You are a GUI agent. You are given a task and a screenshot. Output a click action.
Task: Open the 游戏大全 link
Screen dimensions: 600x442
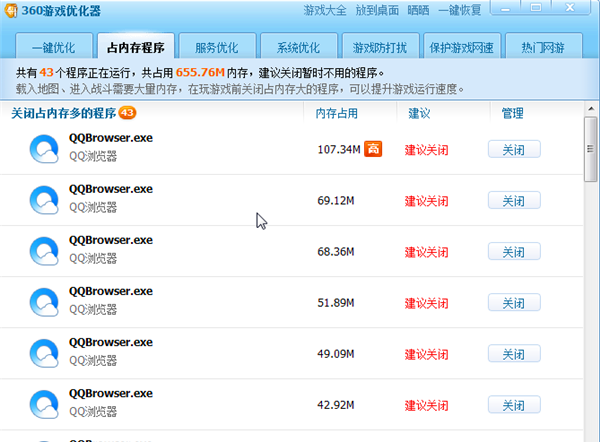[325, 10]
